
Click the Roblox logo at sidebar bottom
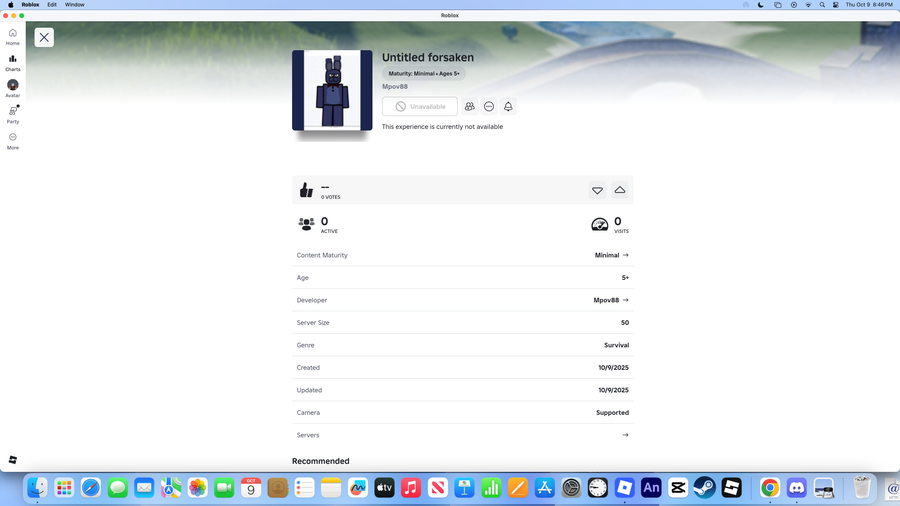[x=13, y=460]
